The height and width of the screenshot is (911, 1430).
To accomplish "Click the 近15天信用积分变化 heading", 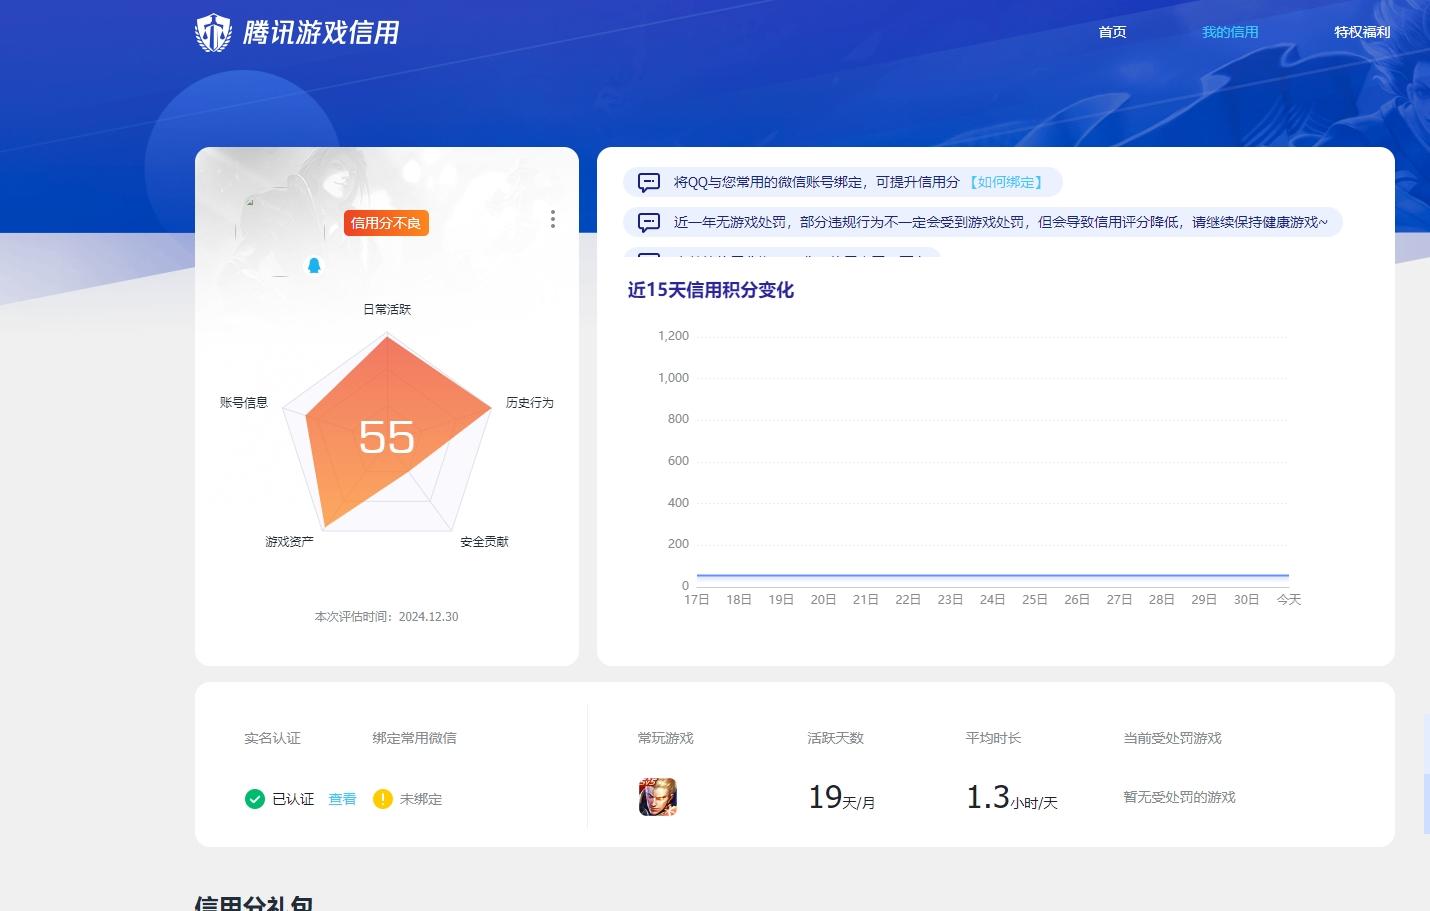I will click(x=711, y=290).
